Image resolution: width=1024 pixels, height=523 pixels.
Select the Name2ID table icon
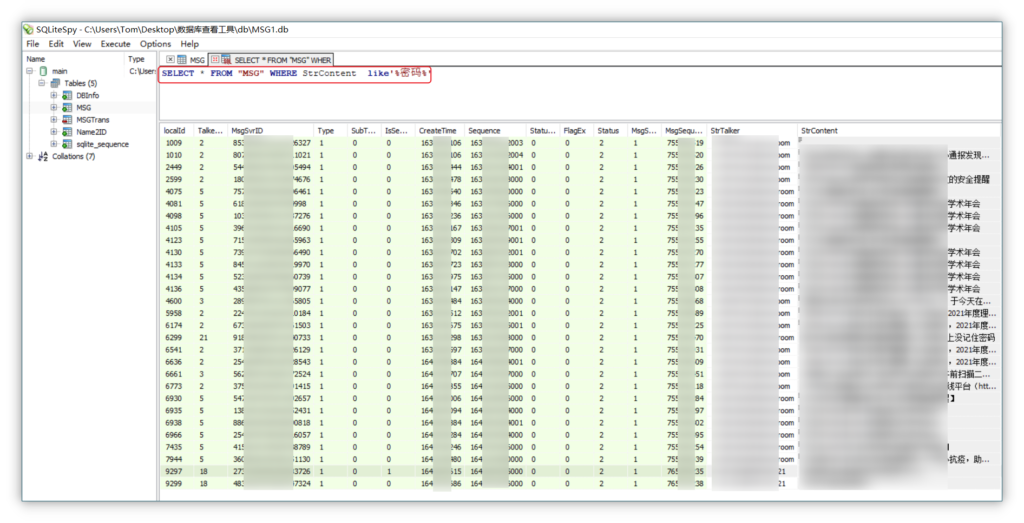pyautogui.click(x=67, y=132)
